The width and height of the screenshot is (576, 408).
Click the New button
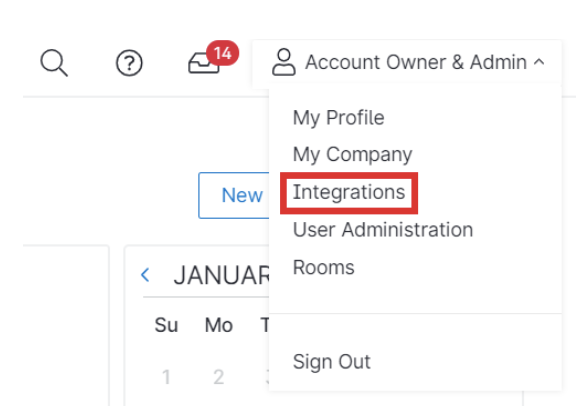point(234,195)
